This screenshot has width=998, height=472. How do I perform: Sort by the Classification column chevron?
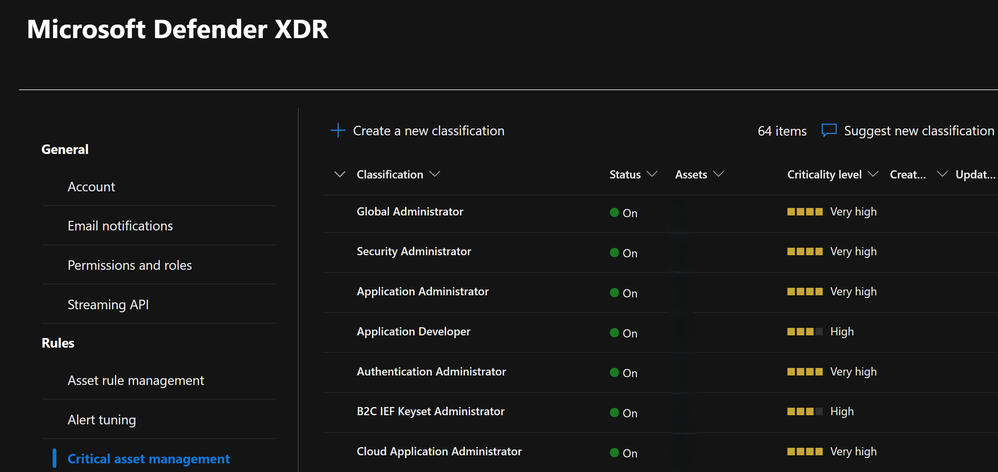coord(435,174)
